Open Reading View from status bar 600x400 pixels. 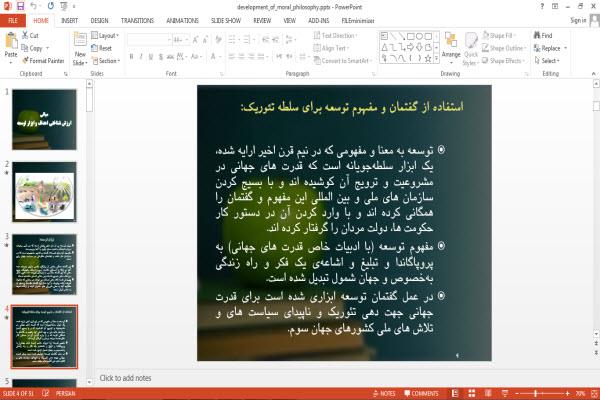[x=488, y=393]
